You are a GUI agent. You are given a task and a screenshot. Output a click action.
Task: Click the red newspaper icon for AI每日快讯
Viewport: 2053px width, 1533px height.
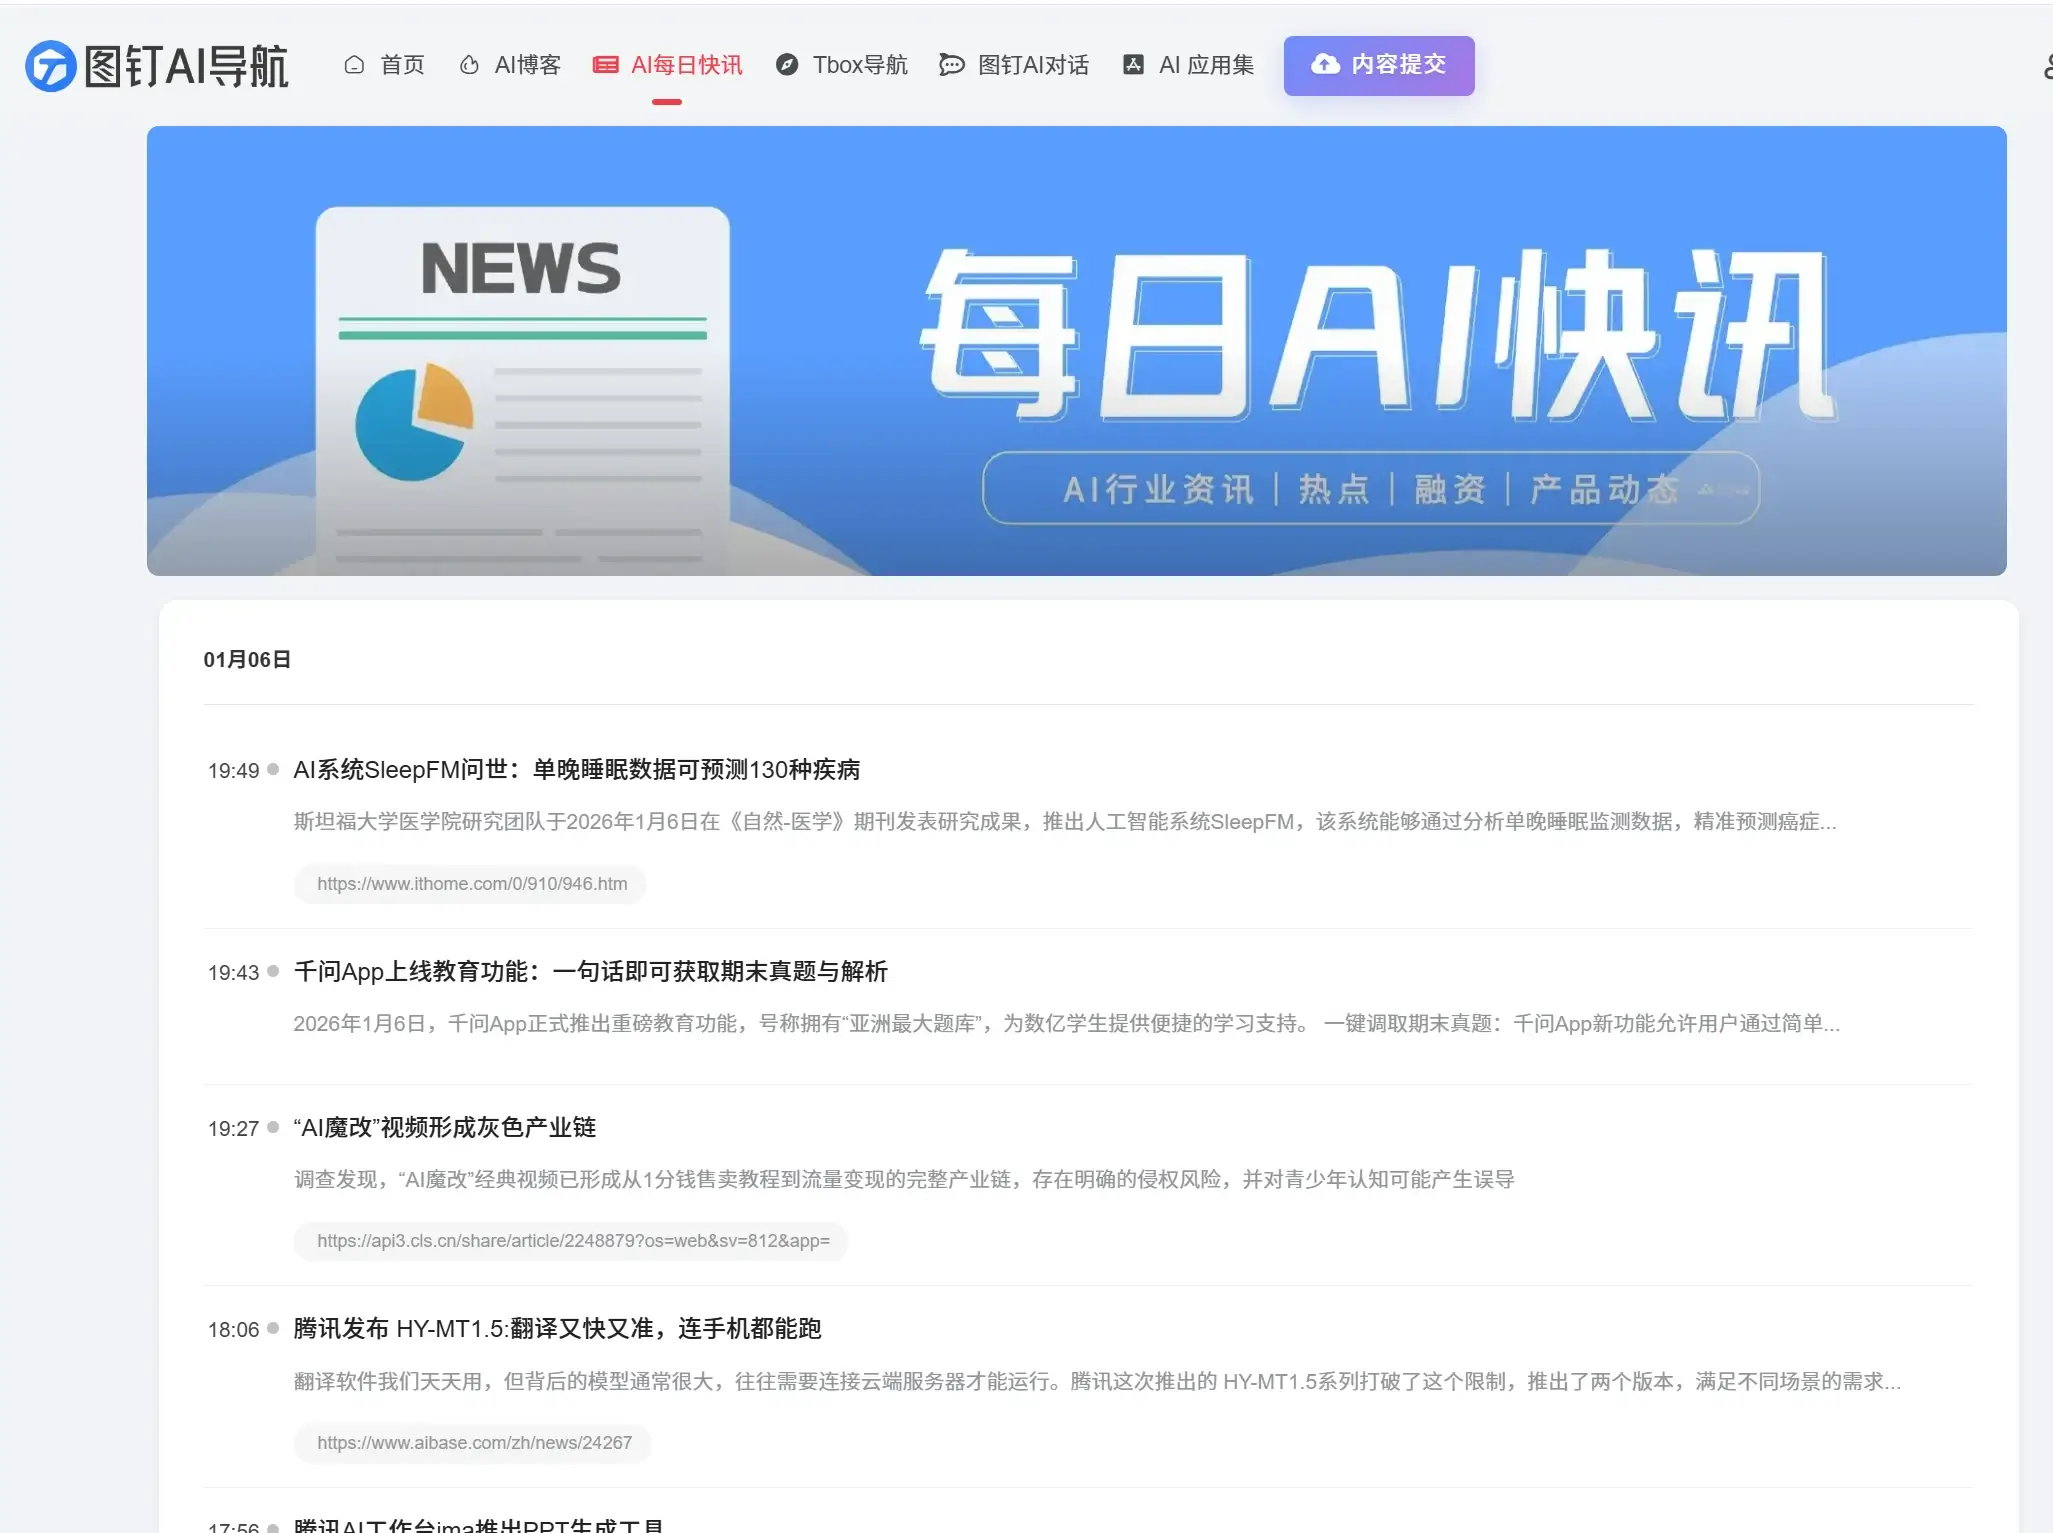click(x=605, y=65)
